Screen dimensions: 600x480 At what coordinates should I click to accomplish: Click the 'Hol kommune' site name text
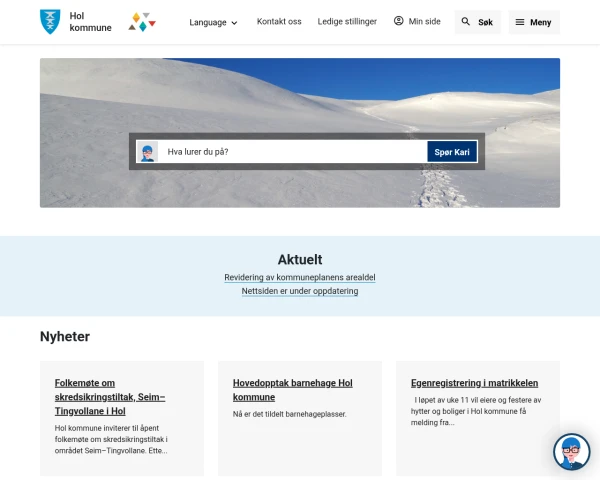(x=90, y=22)
